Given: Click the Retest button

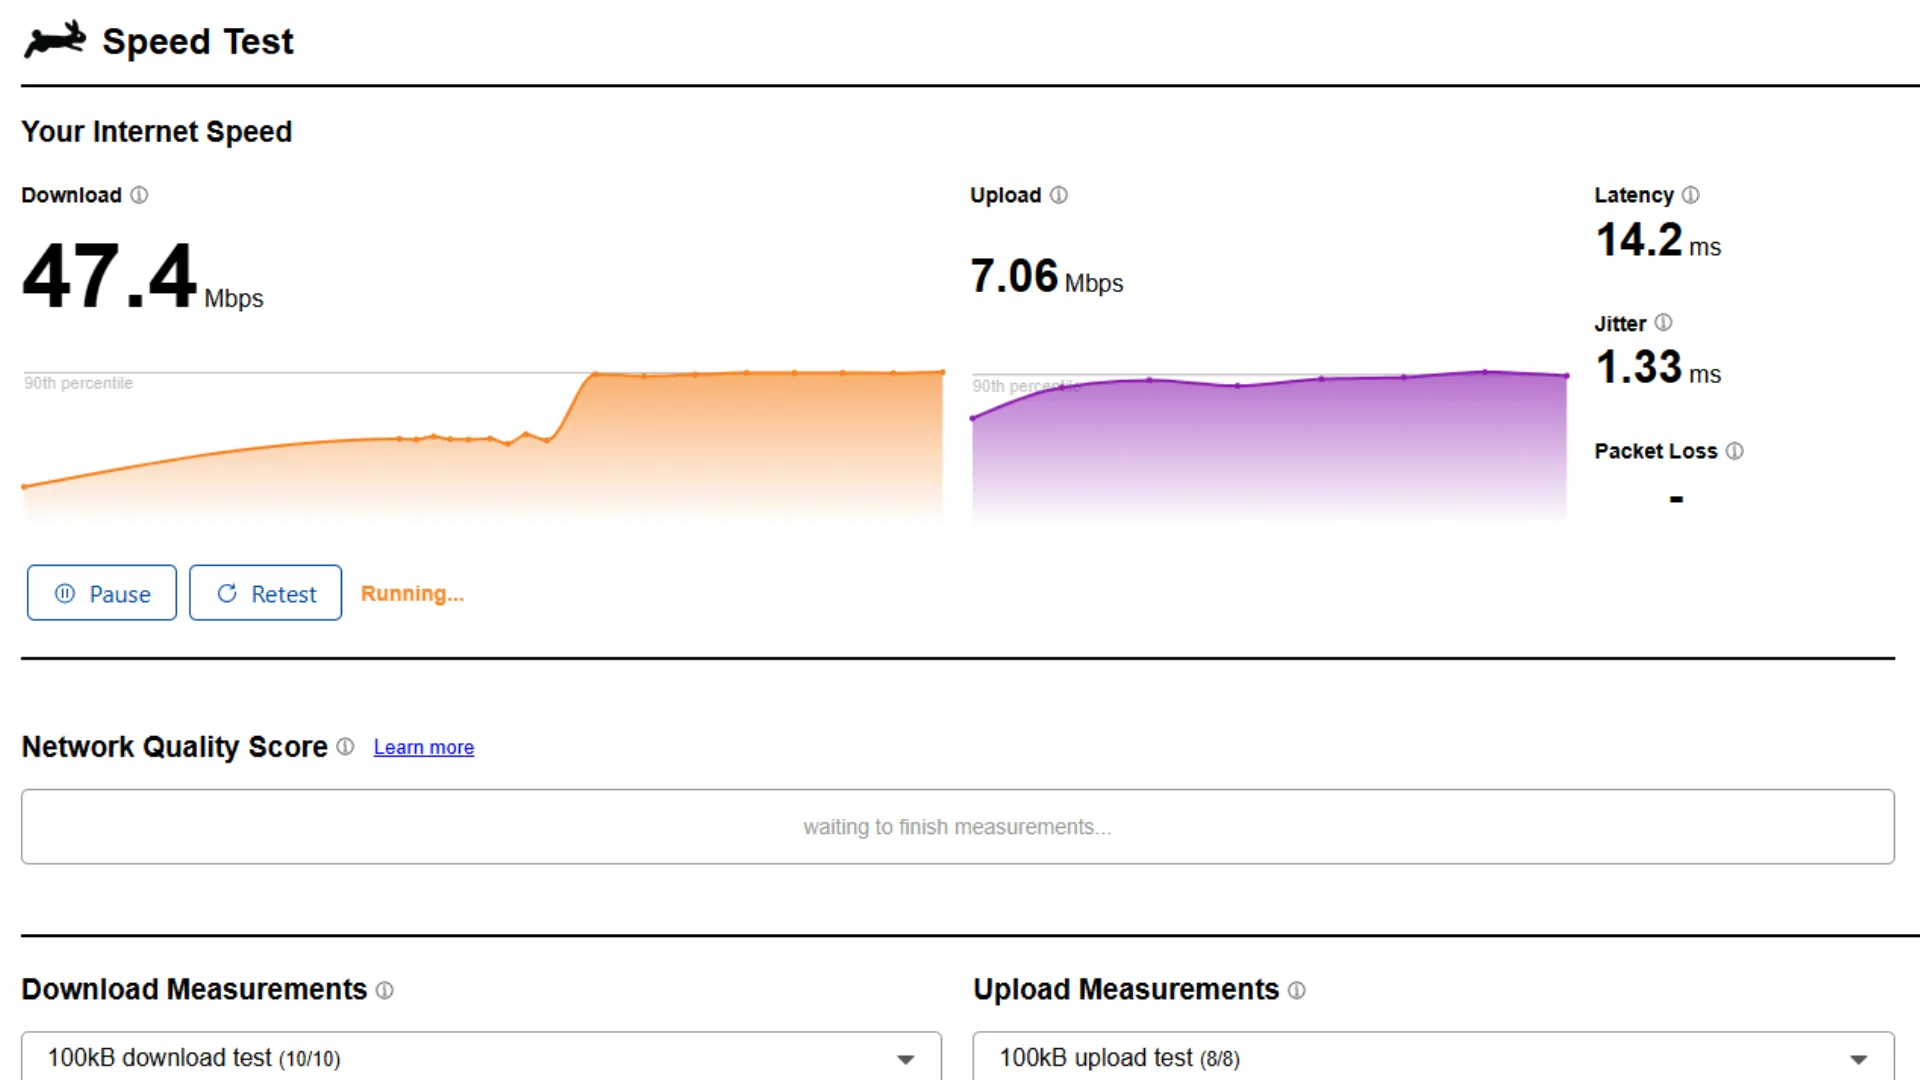Looking at the screenshot, I should [266, 593].
